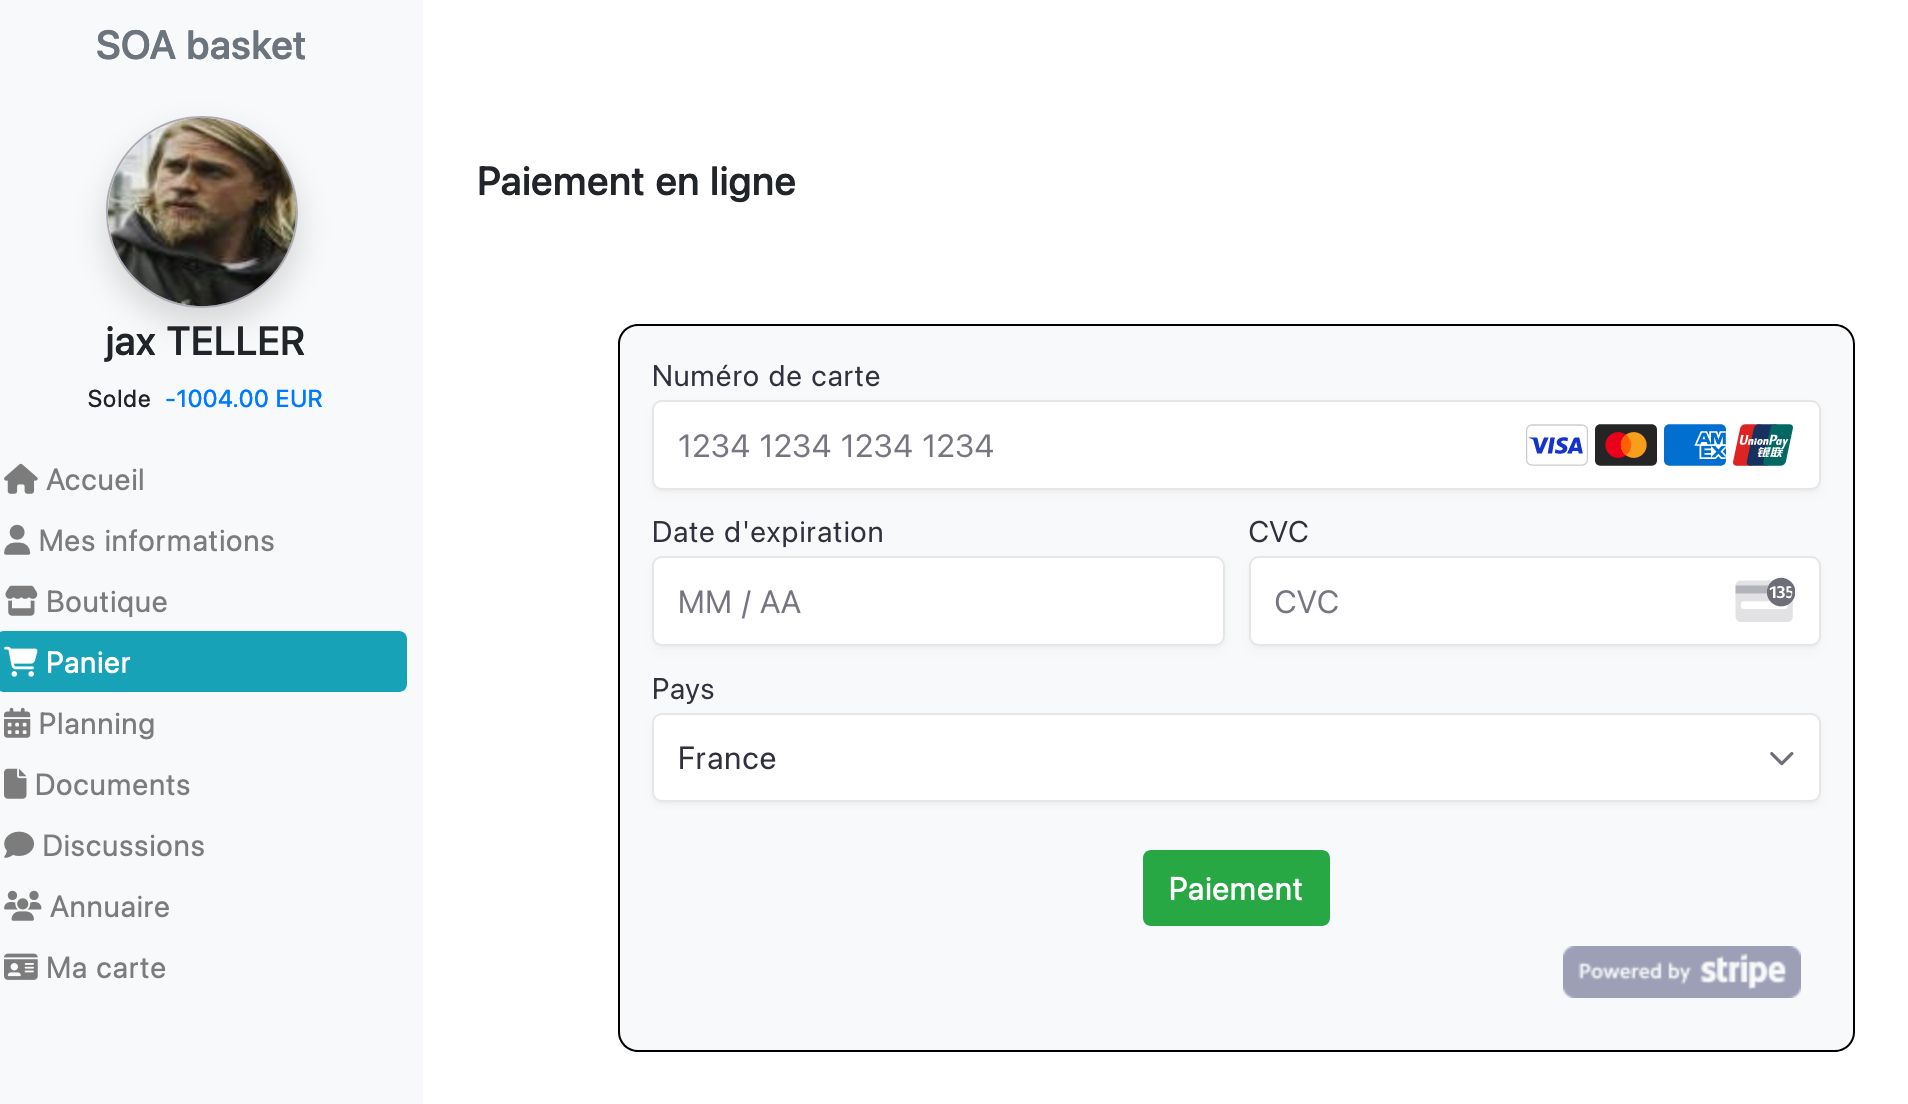Click the file icon next to Documents
This screenshot has width=1908, height=1104.
[x=15, y=785]
